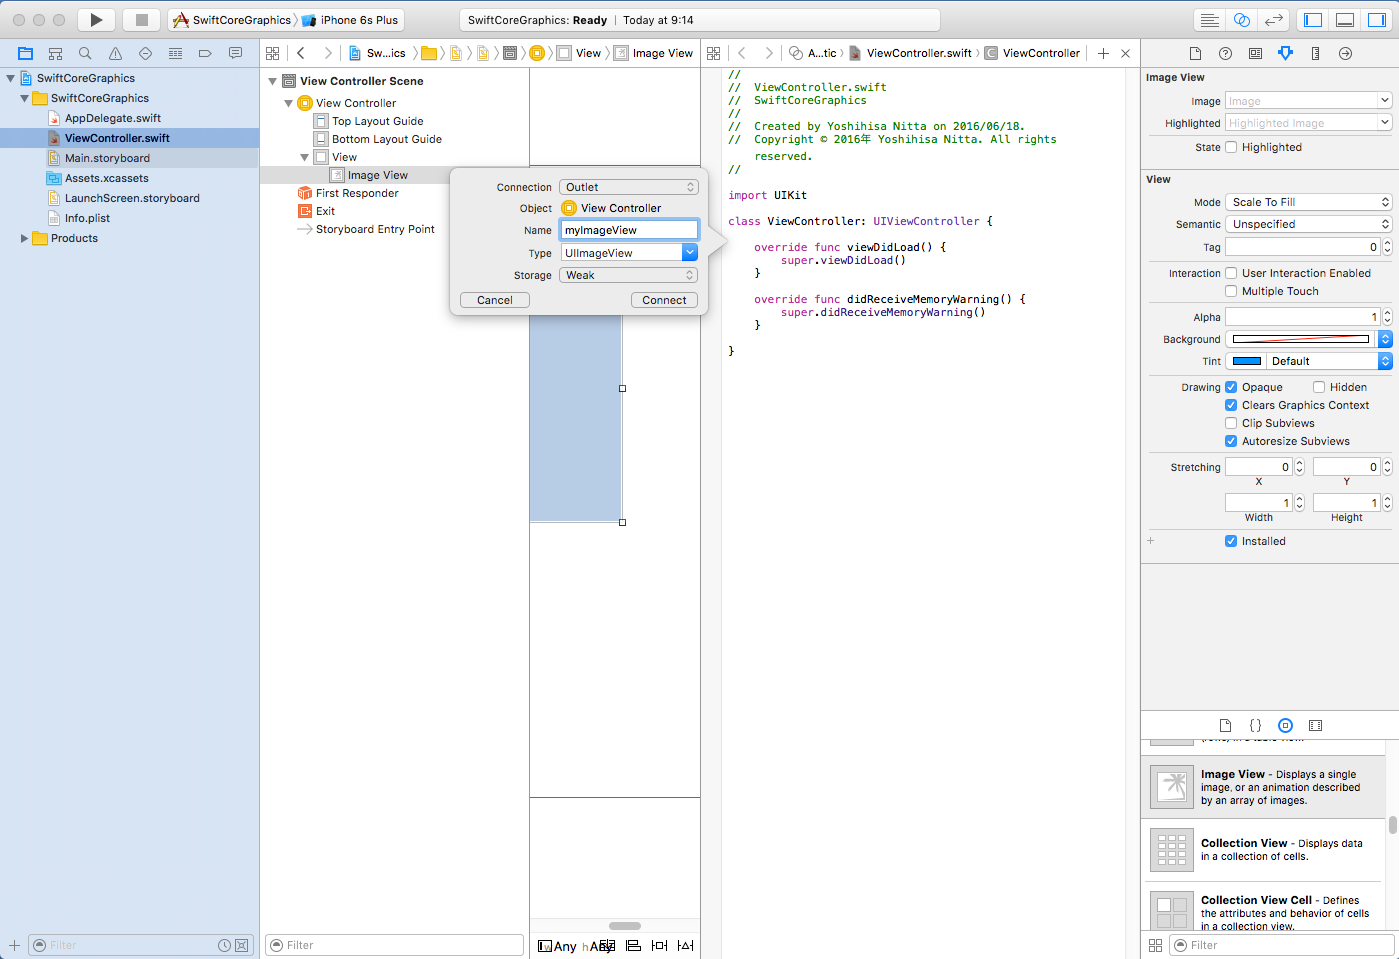1399x959 pixels.
Task: Open the Assistant editor mode
Action: point(1241,20)
